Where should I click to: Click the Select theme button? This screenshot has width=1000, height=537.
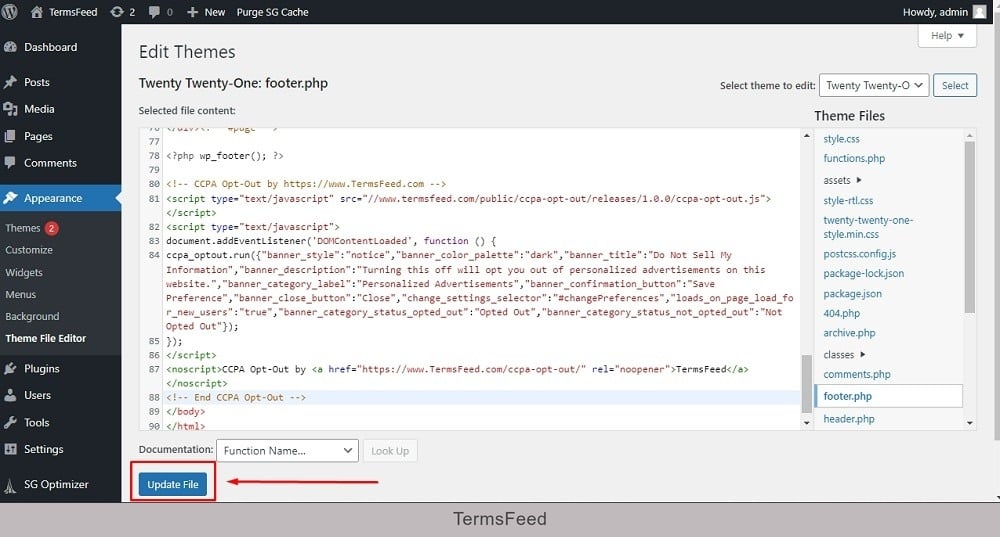pyautogui.click(x=955, y=85)
